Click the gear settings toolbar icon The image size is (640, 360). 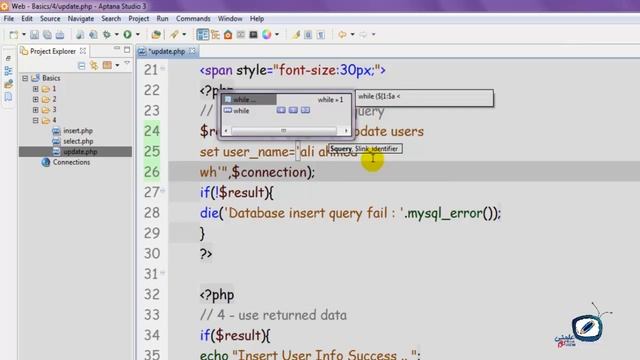(107, 35)
